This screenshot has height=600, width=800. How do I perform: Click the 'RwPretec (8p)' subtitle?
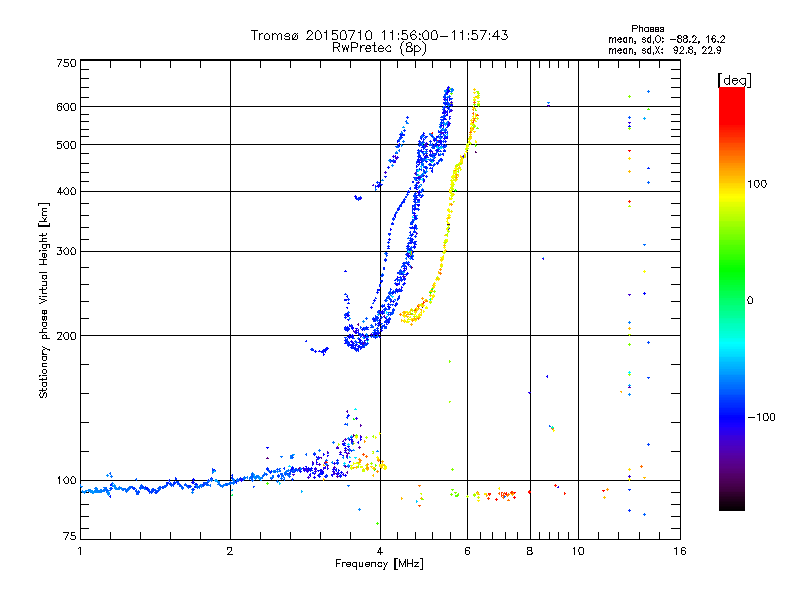[x=379, y=48]
